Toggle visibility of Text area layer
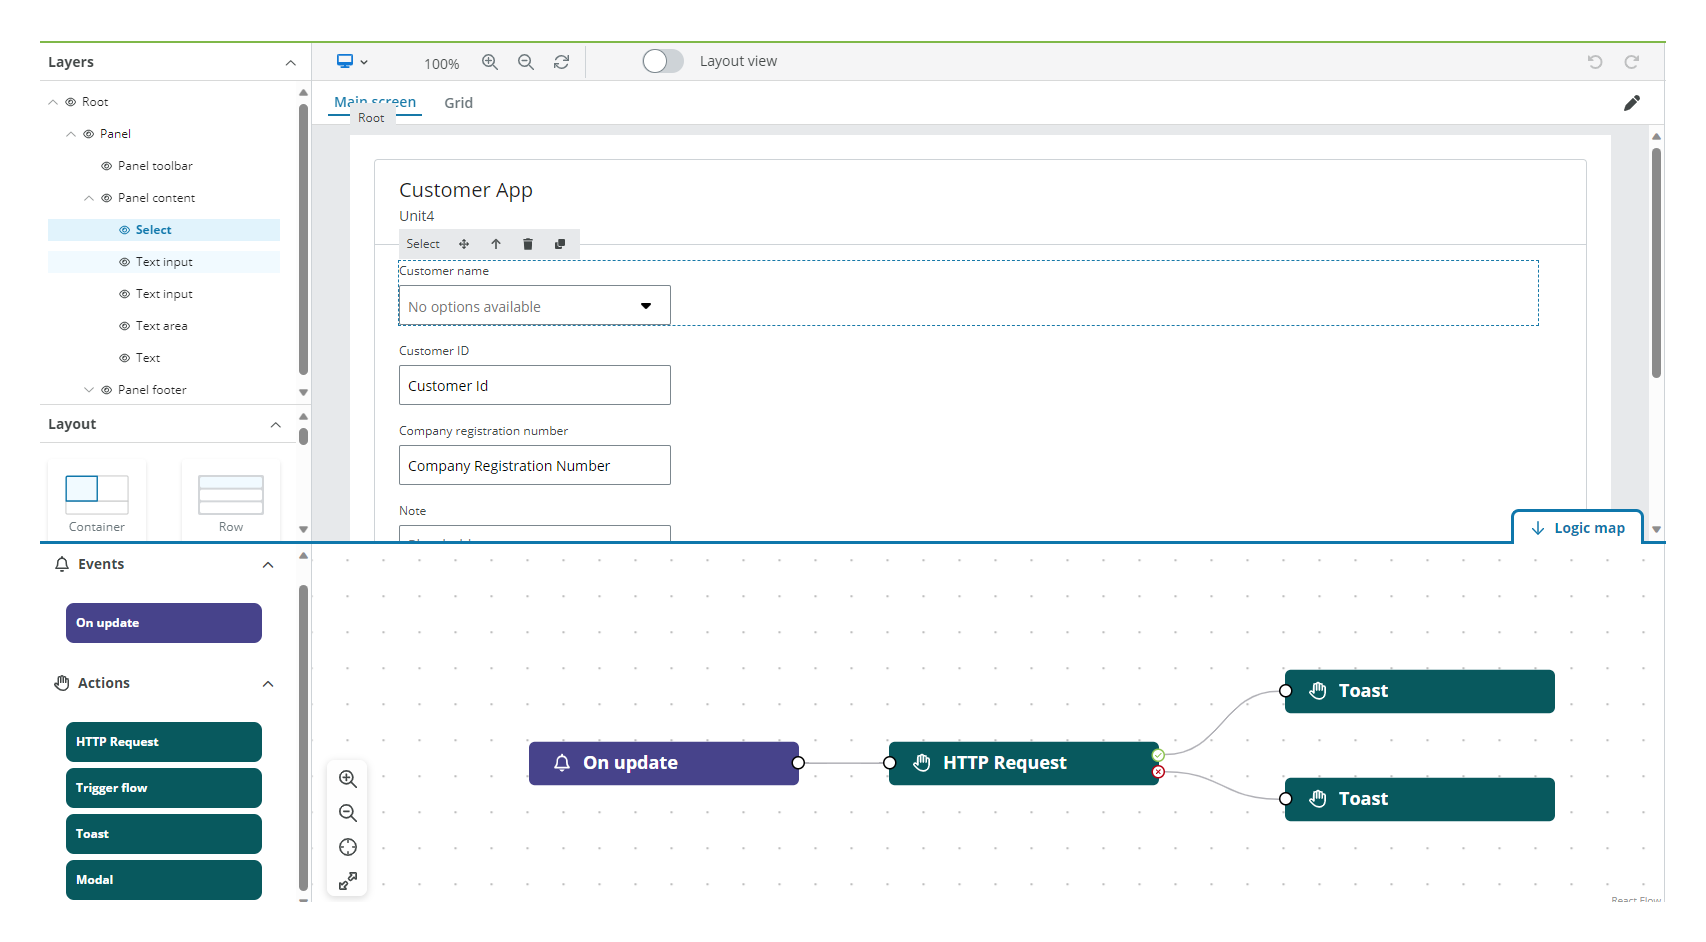 click(x=124, y=326)
